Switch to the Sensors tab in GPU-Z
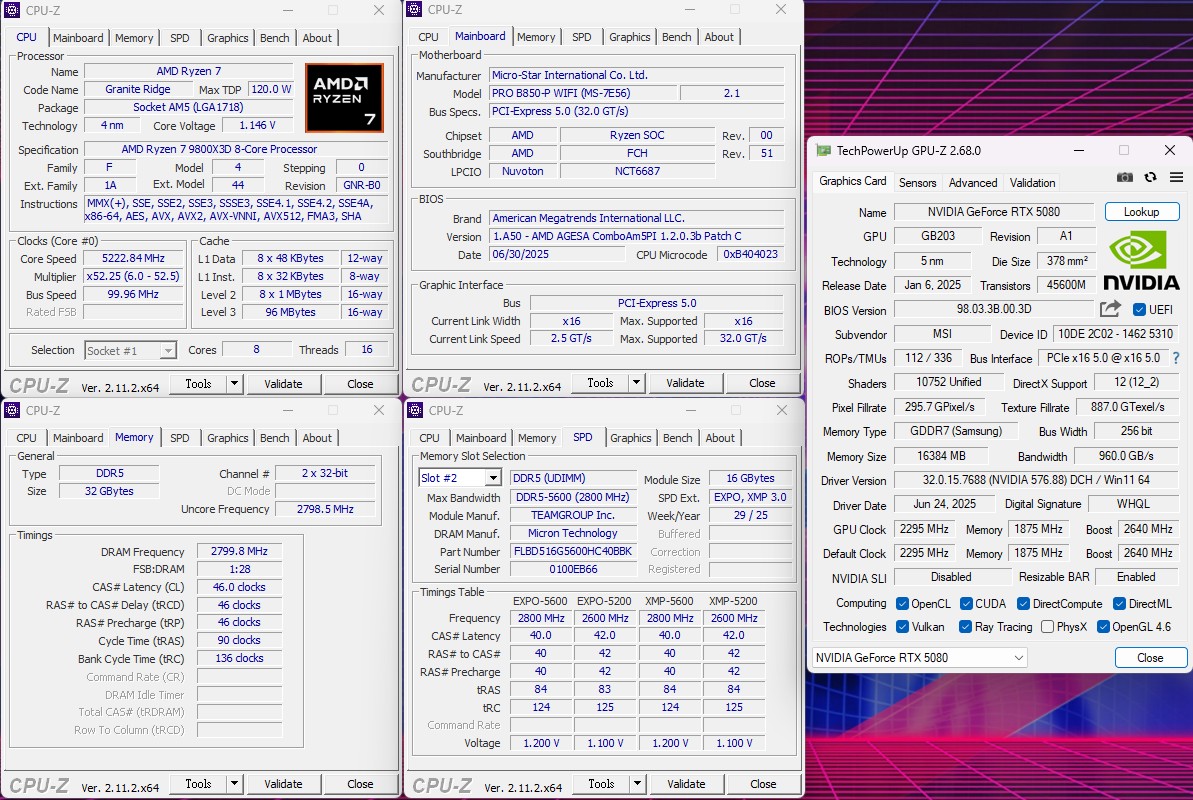The height and width of the screenshot is (800, 1193). point(917,183)
